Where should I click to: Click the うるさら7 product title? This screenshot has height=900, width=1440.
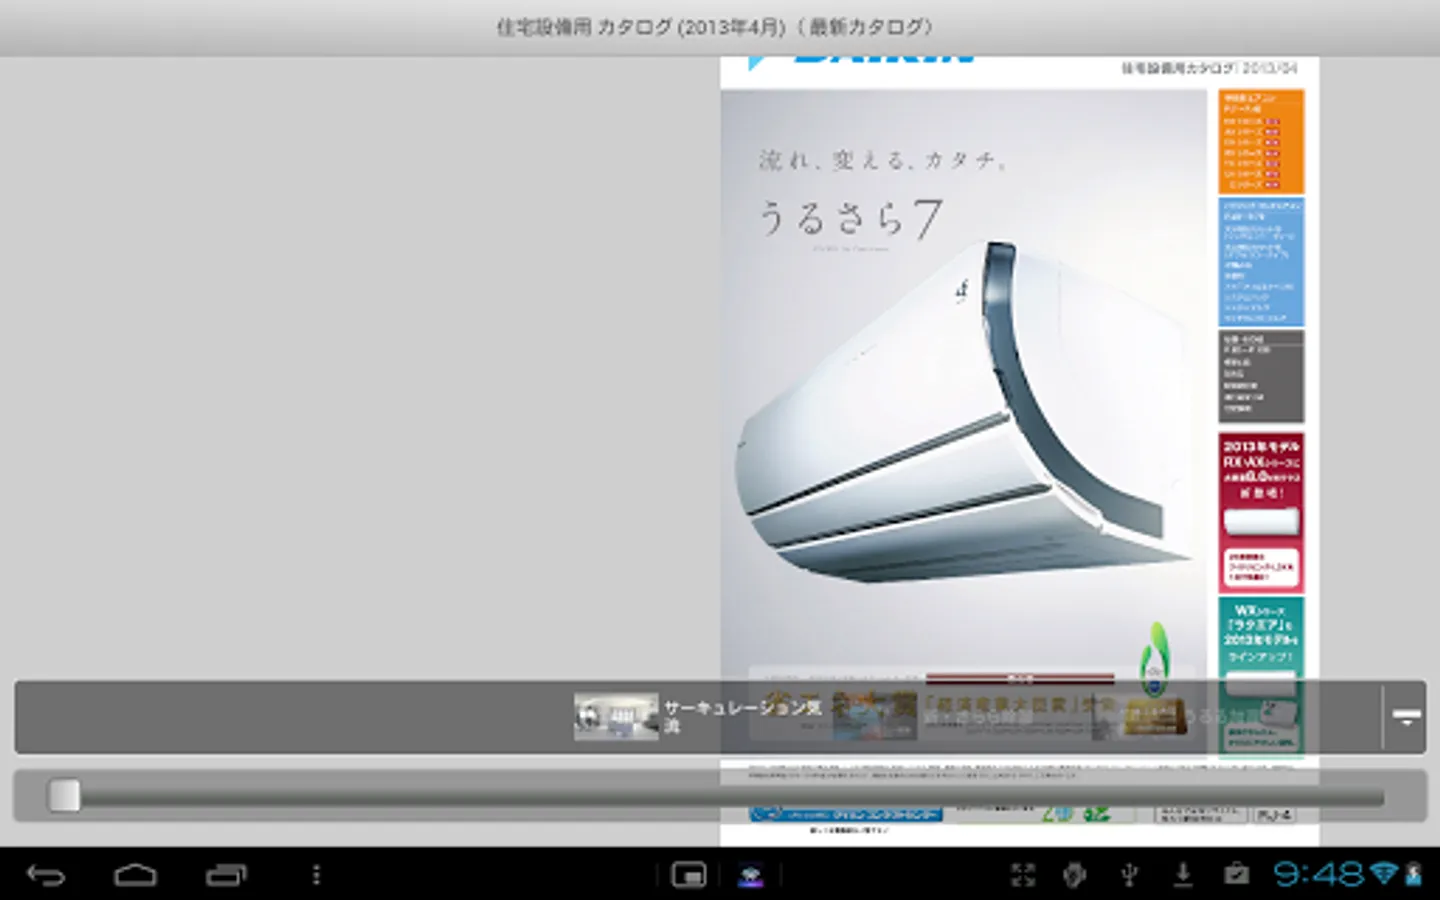coord(850,219)
